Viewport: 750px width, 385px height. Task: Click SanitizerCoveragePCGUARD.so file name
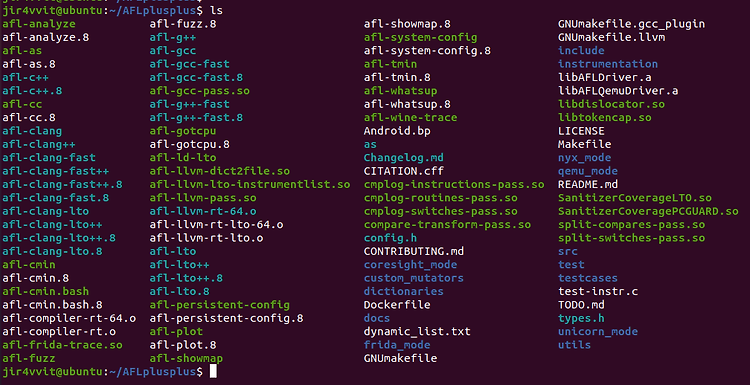coord(648,211)
